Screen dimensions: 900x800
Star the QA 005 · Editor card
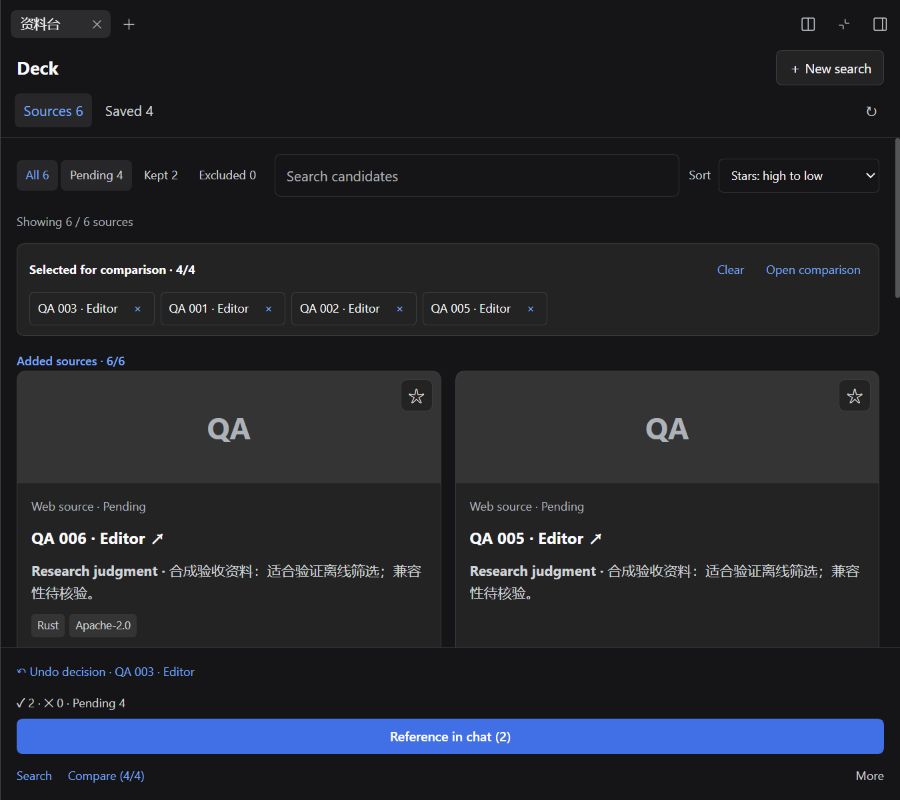[854, 396]
